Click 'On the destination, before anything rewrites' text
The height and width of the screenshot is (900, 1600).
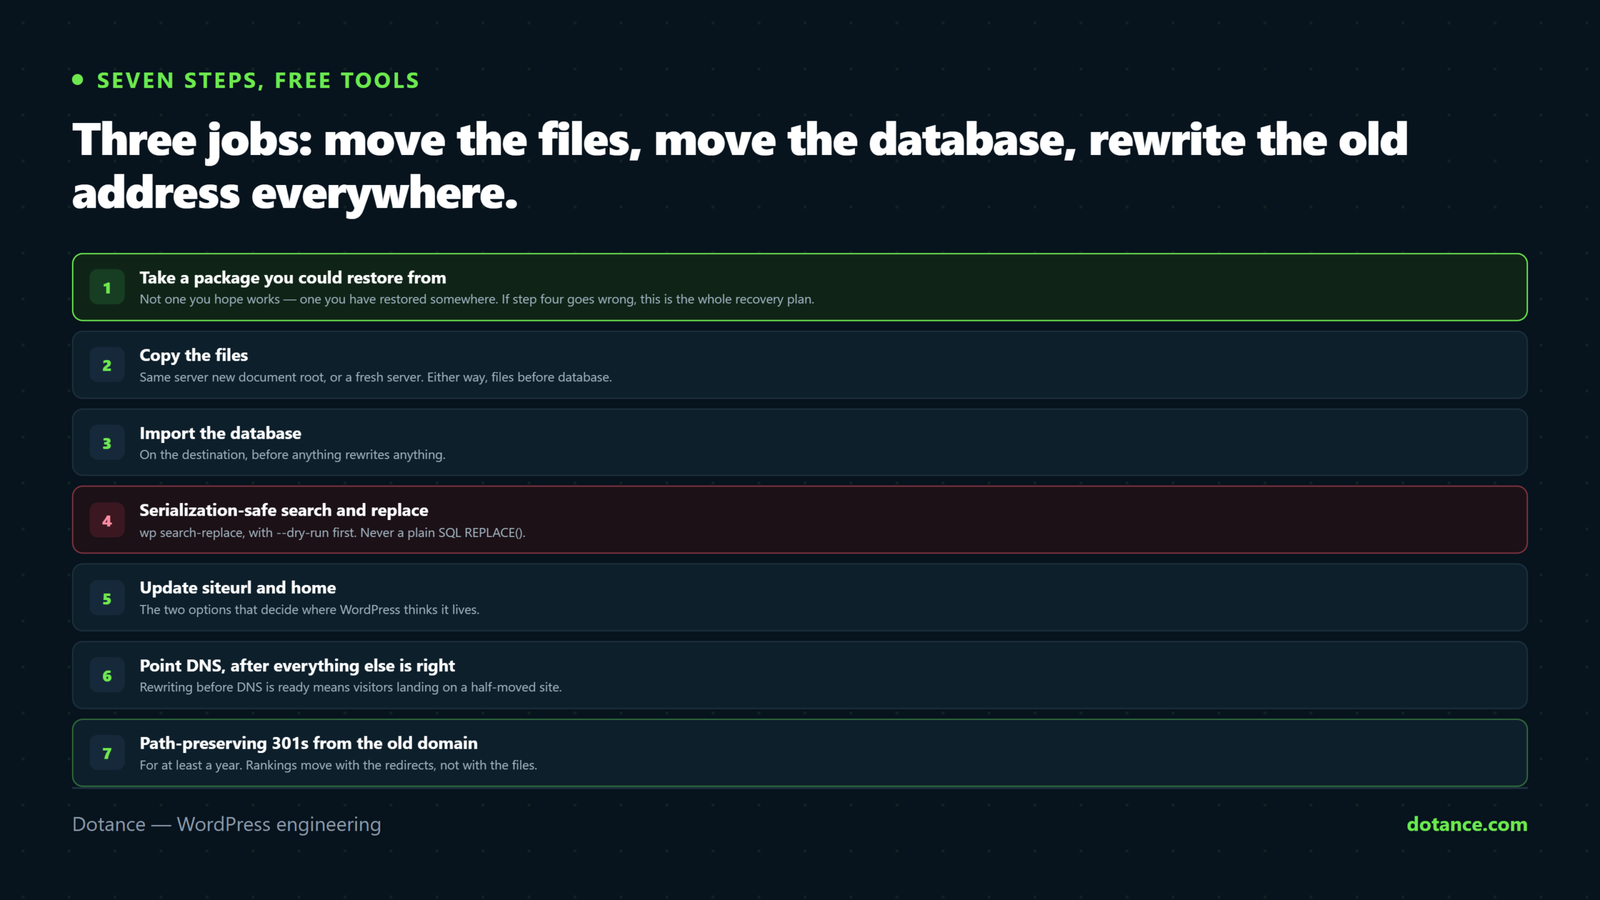coord(292,454)
